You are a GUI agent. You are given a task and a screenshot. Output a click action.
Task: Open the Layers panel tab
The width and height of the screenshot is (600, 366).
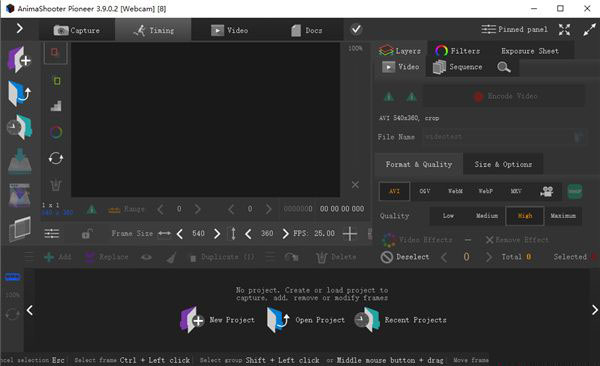400,51
